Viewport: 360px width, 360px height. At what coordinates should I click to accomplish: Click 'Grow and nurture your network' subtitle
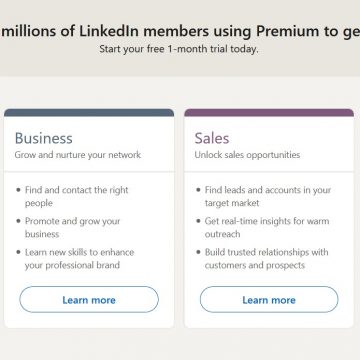(x=78, y=155)
